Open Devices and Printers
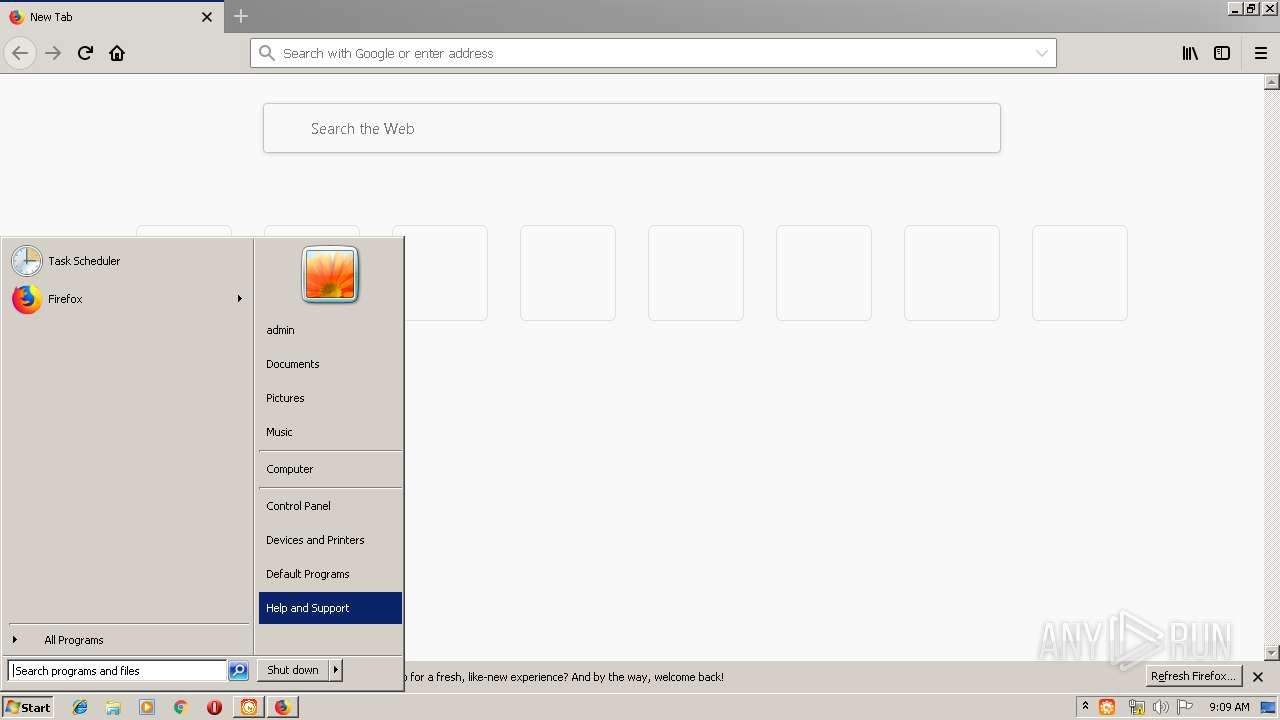This screenshot has height=720, width=1280. (330, 540)
